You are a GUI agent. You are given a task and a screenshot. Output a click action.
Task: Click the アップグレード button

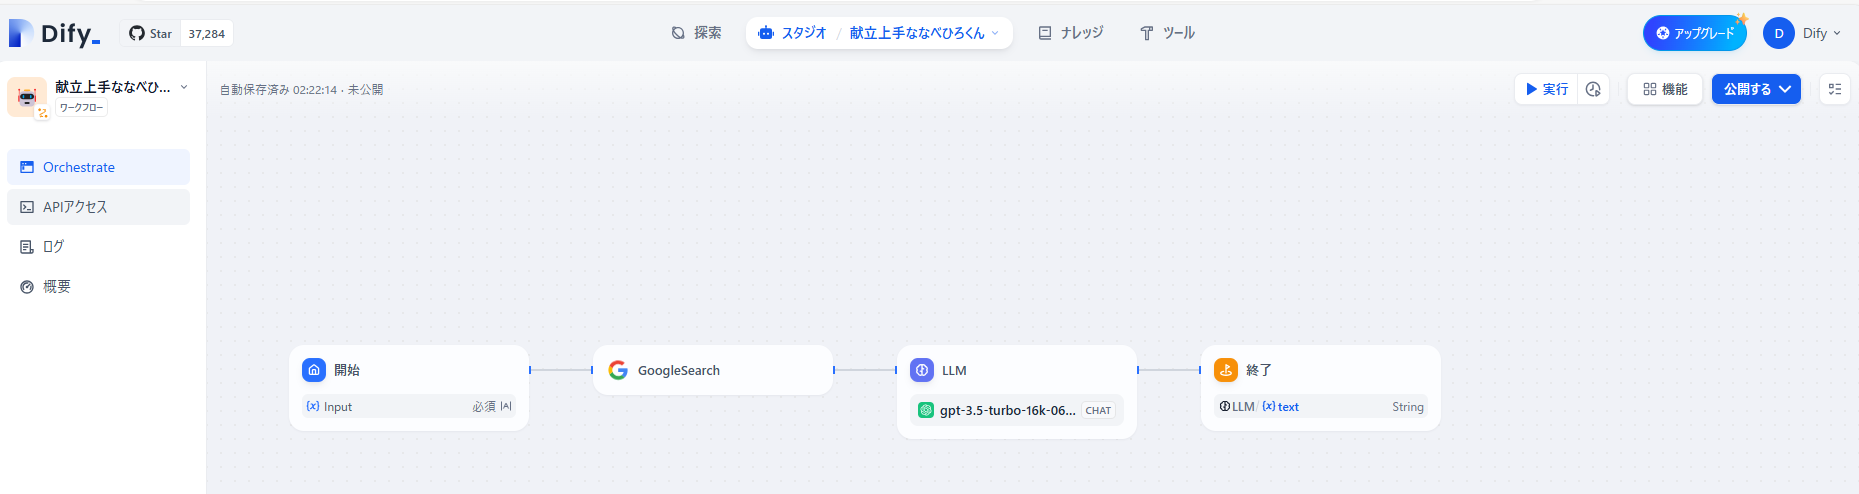(x=1694, y=33)
